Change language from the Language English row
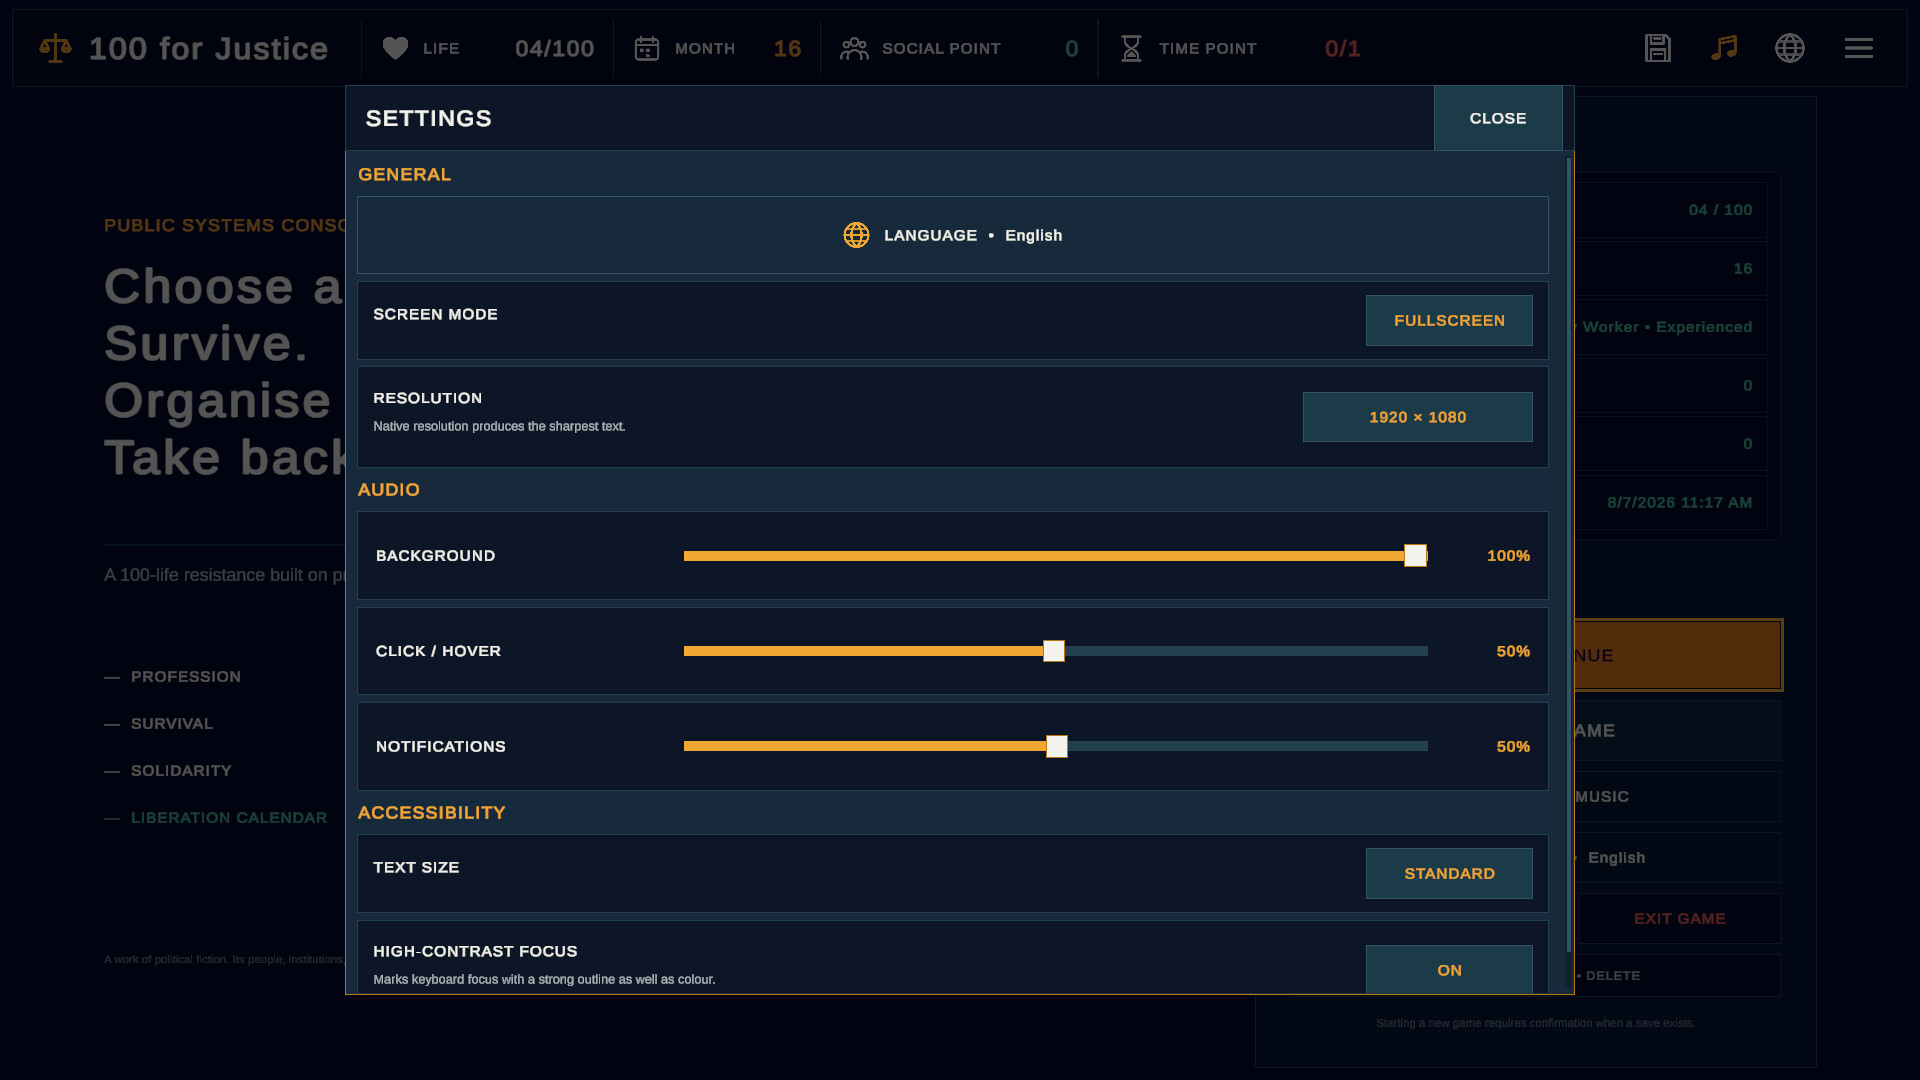 click(953, 235)
